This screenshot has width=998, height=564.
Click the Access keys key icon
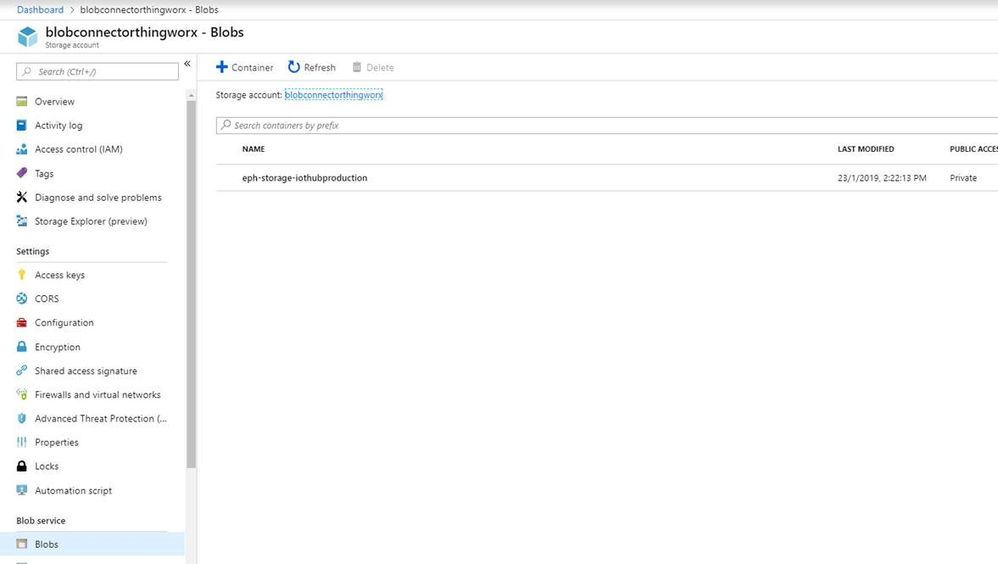coord(22,274)
